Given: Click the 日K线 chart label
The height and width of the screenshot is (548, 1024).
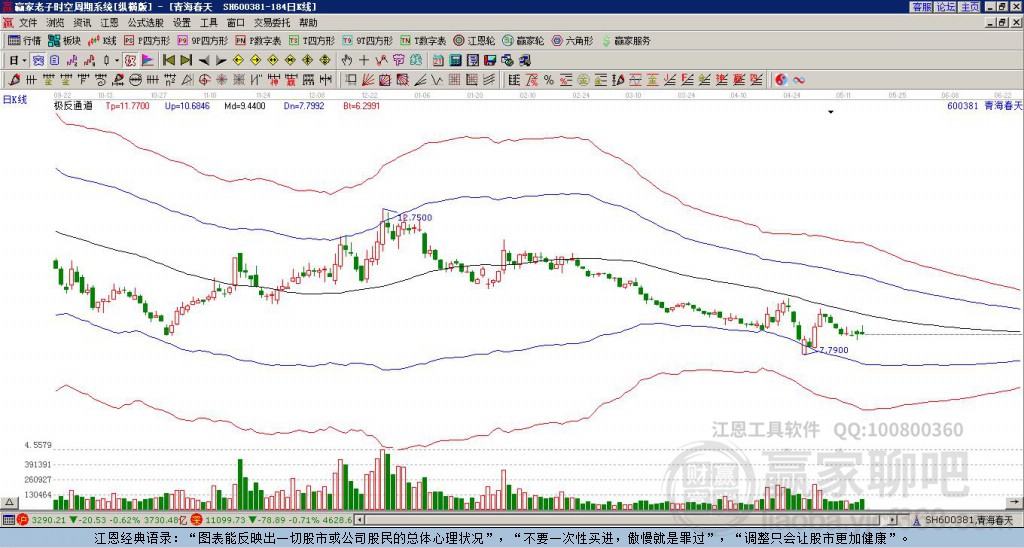Looking at the screenshot, I should click(15, 100).
